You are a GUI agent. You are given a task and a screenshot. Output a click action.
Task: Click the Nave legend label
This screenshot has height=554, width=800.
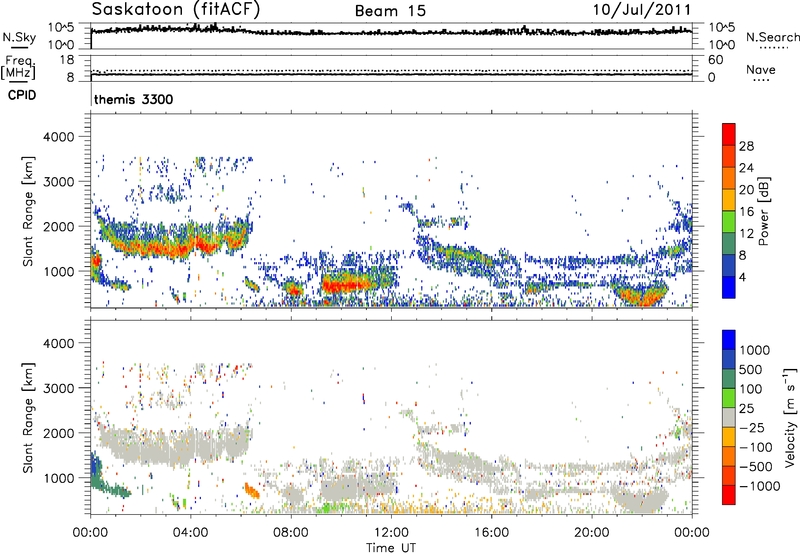[760, 70]
